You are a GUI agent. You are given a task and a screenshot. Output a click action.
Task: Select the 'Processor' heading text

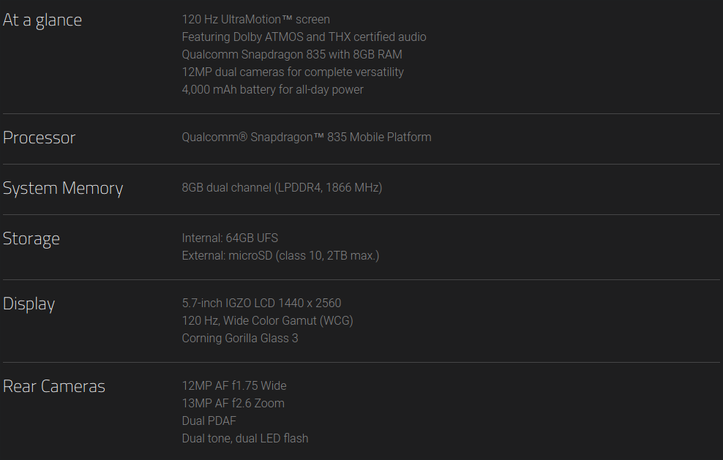tap(39, 137)
